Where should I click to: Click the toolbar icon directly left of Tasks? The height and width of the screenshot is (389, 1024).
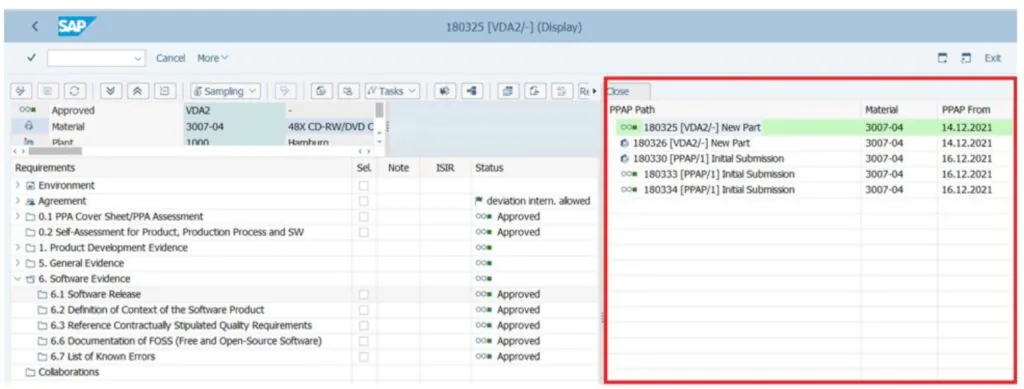click(349, 91)
